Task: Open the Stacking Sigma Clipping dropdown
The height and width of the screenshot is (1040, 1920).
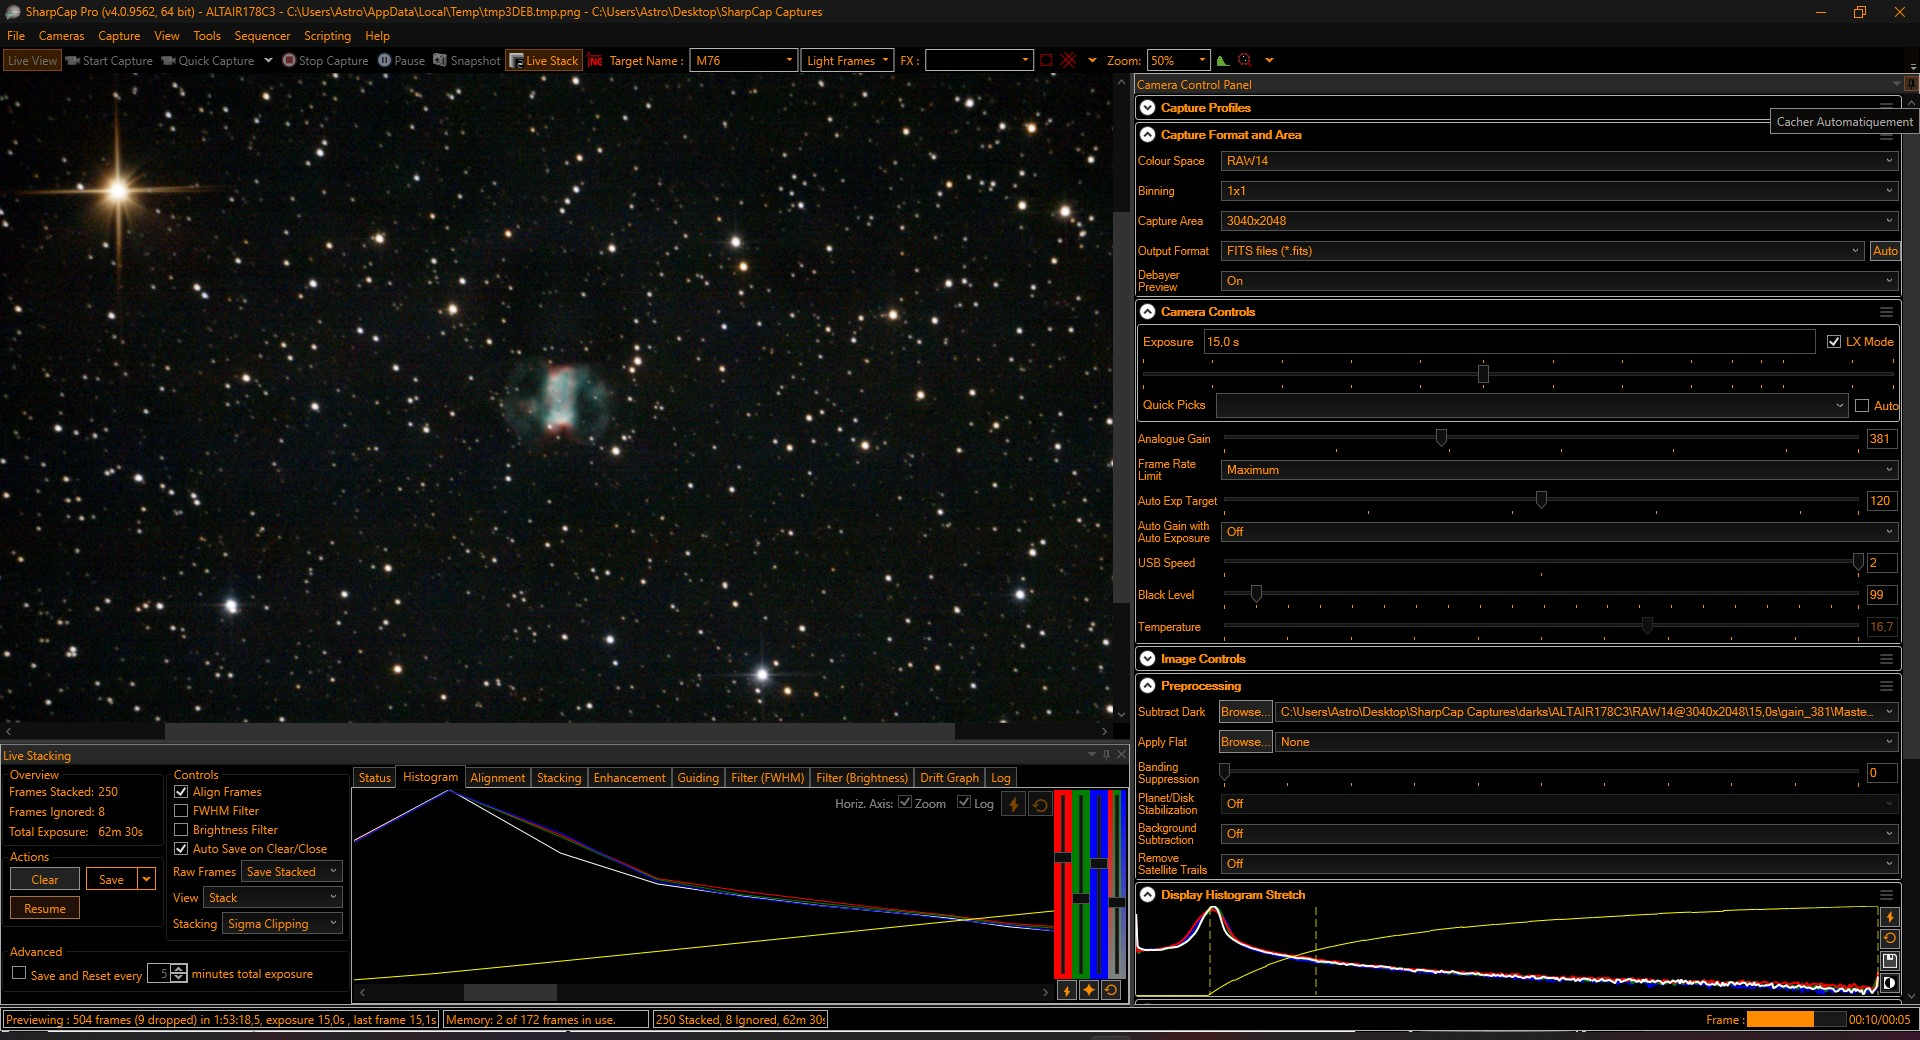Action: click(283, 924)
